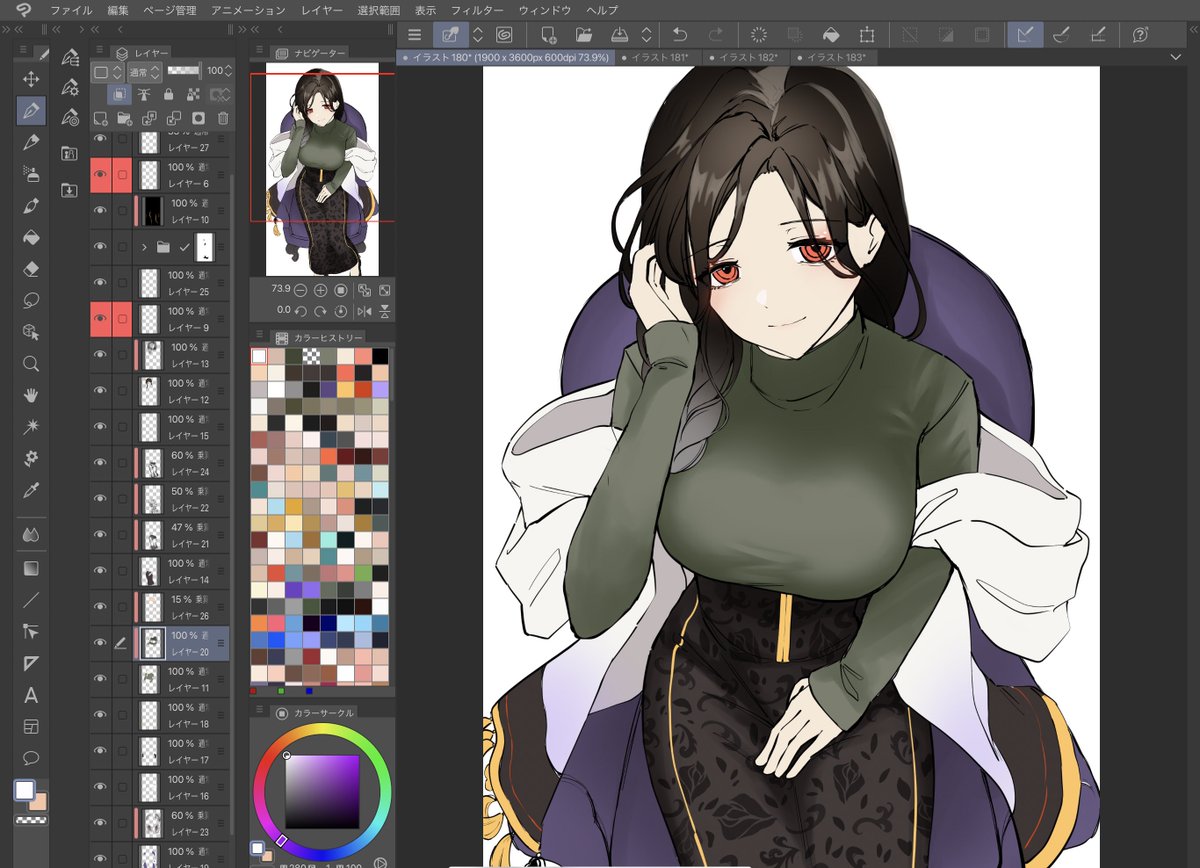Click the Redo arrow in command bar

[x=716, y=35]
